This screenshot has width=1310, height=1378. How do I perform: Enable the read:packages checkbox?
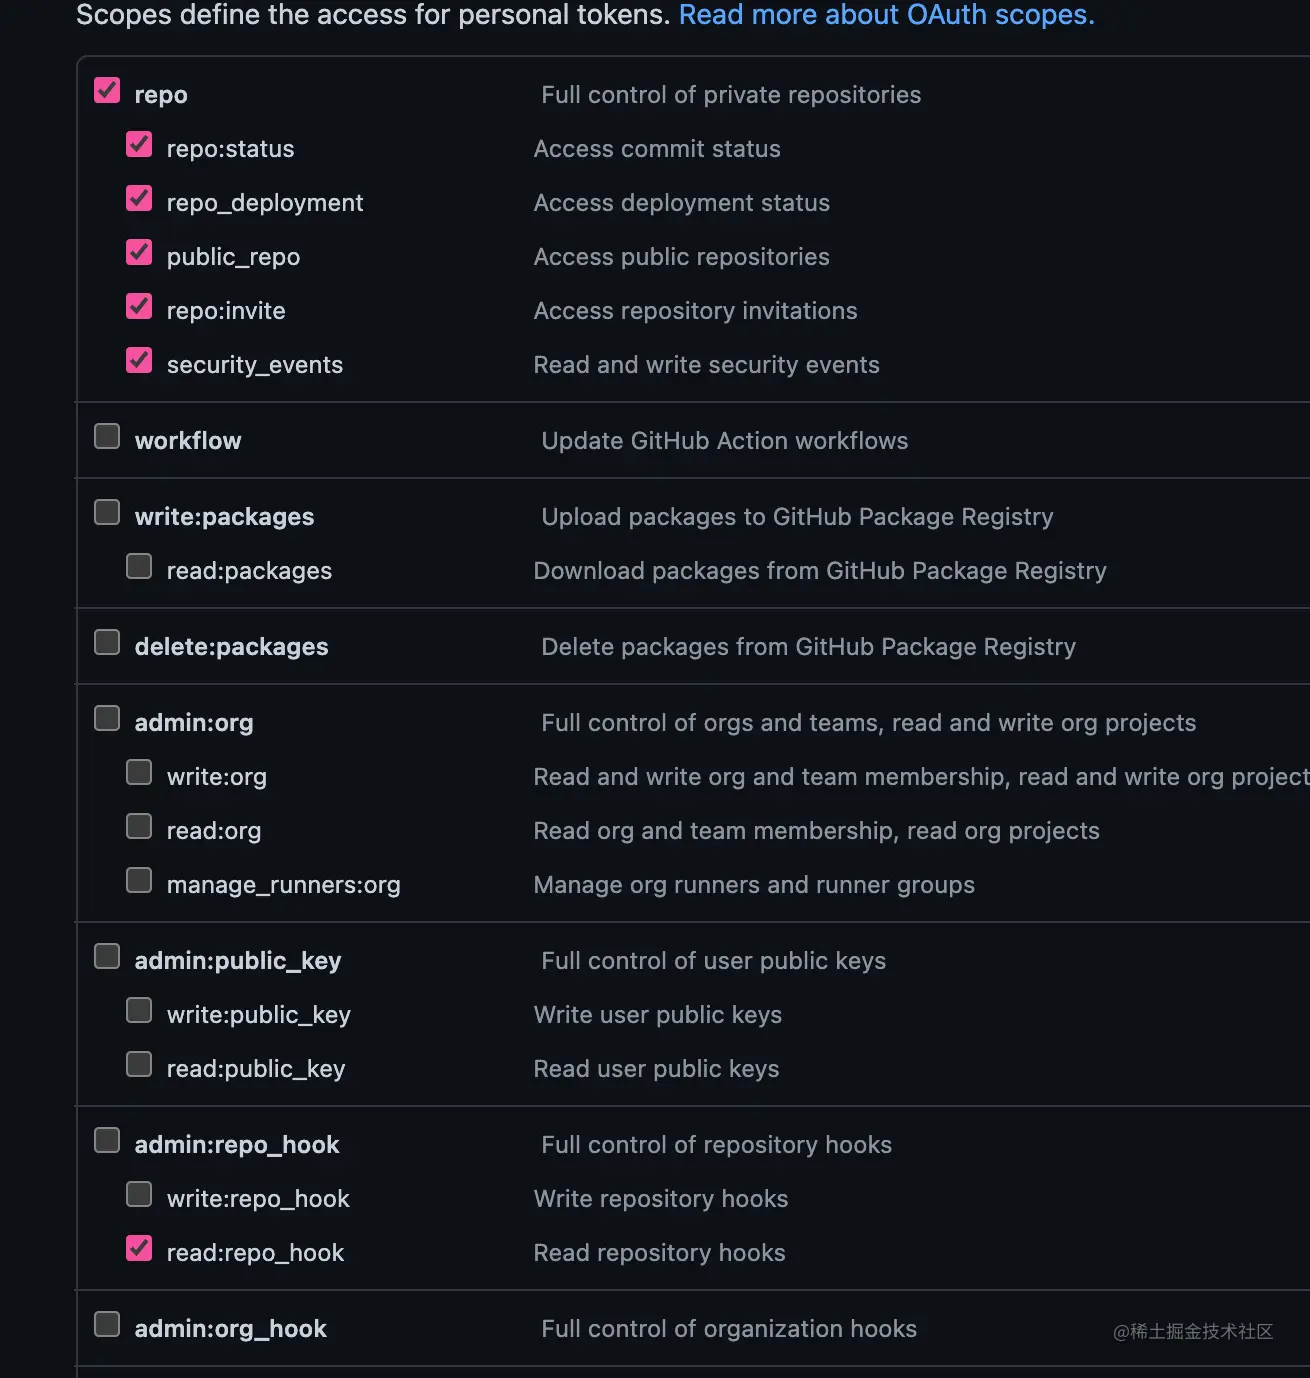click(x=139, y=567)
